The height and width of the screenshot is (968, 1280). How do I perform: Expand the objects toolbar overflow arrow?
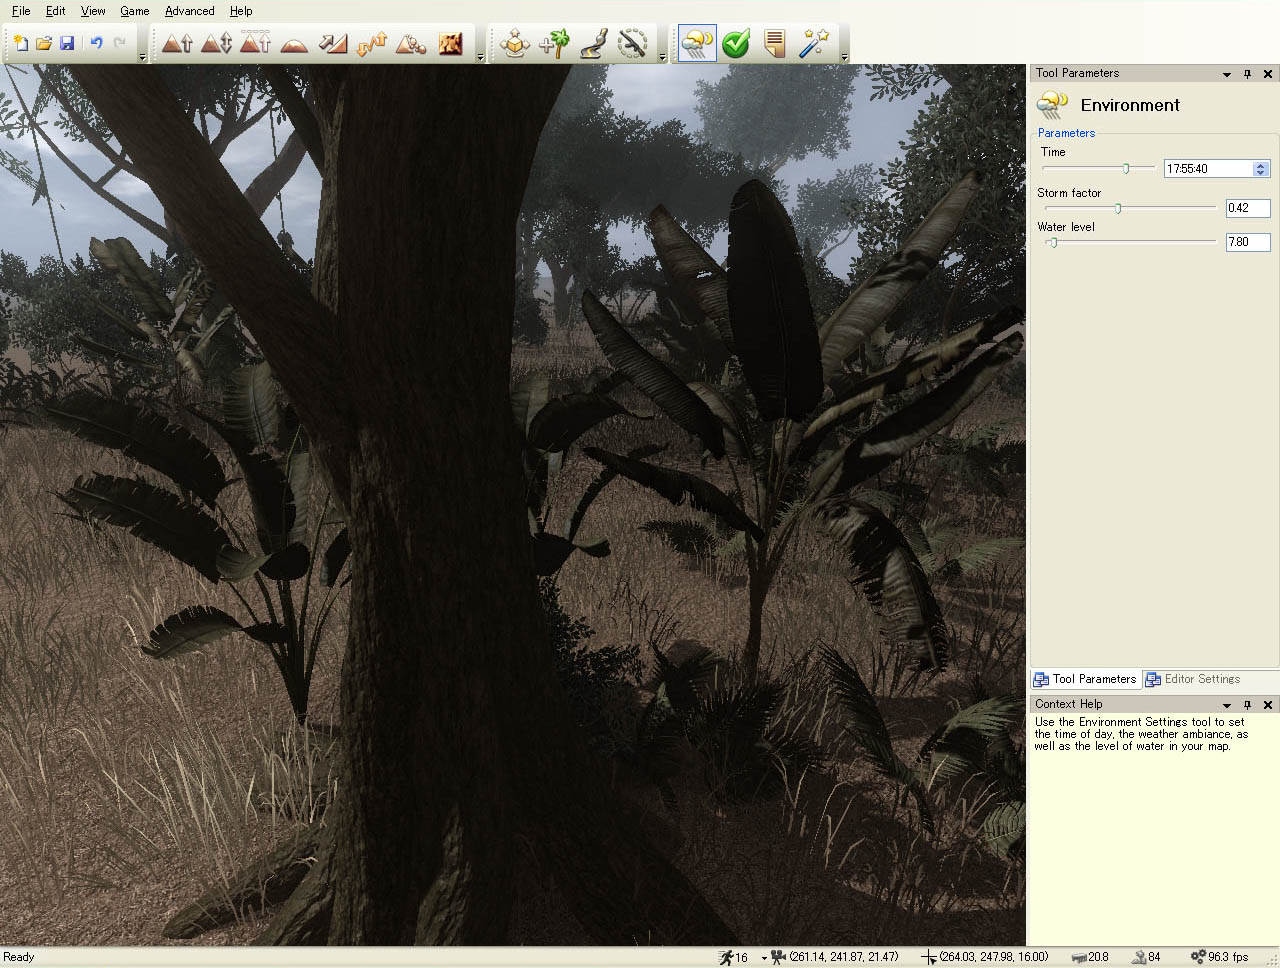pos(662,57)
